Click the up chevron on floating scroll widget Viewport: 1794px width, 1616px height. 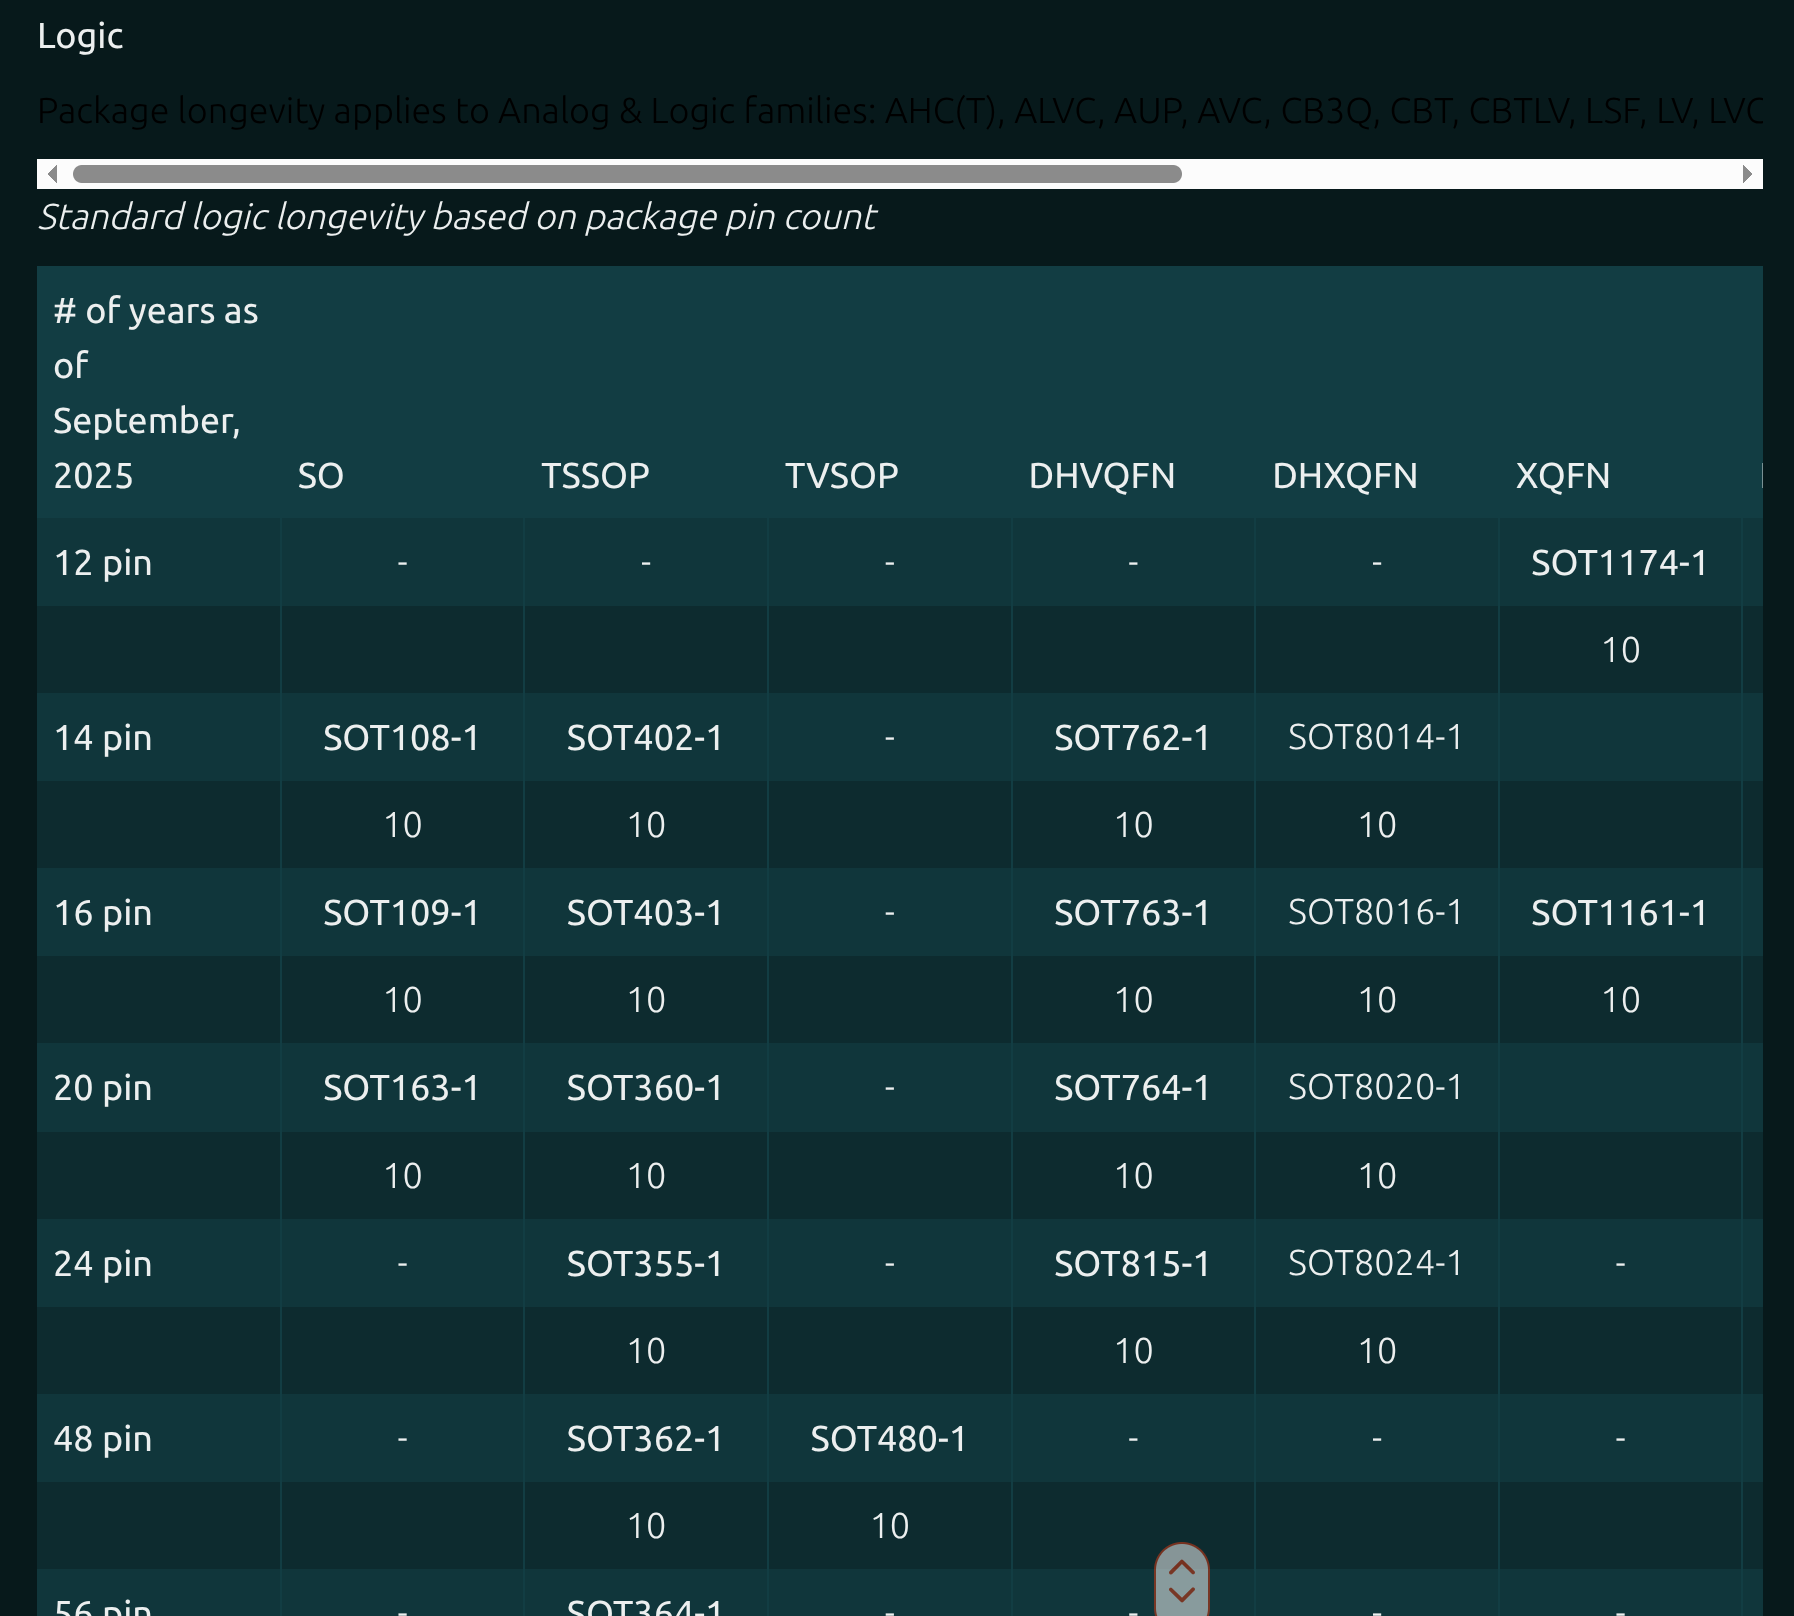[1181, 1567]
